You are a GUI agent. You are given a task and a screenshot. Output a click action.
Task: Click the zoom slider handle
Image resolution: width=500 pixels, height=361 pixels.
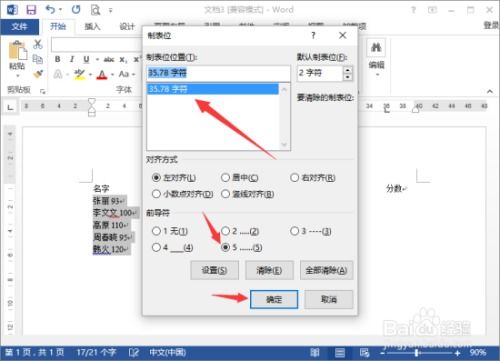click(x=417, y=353)
